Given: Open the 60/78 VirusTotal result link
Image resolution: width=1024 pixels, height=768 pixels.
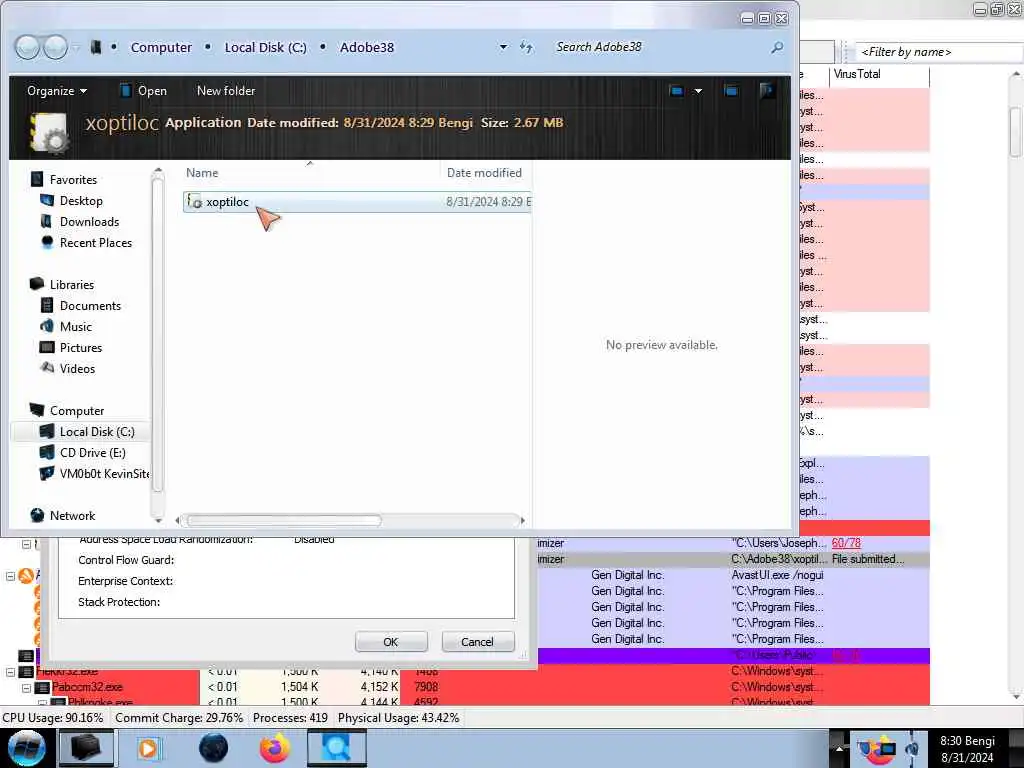Looking at the screenshot, I should click(846, 543).
